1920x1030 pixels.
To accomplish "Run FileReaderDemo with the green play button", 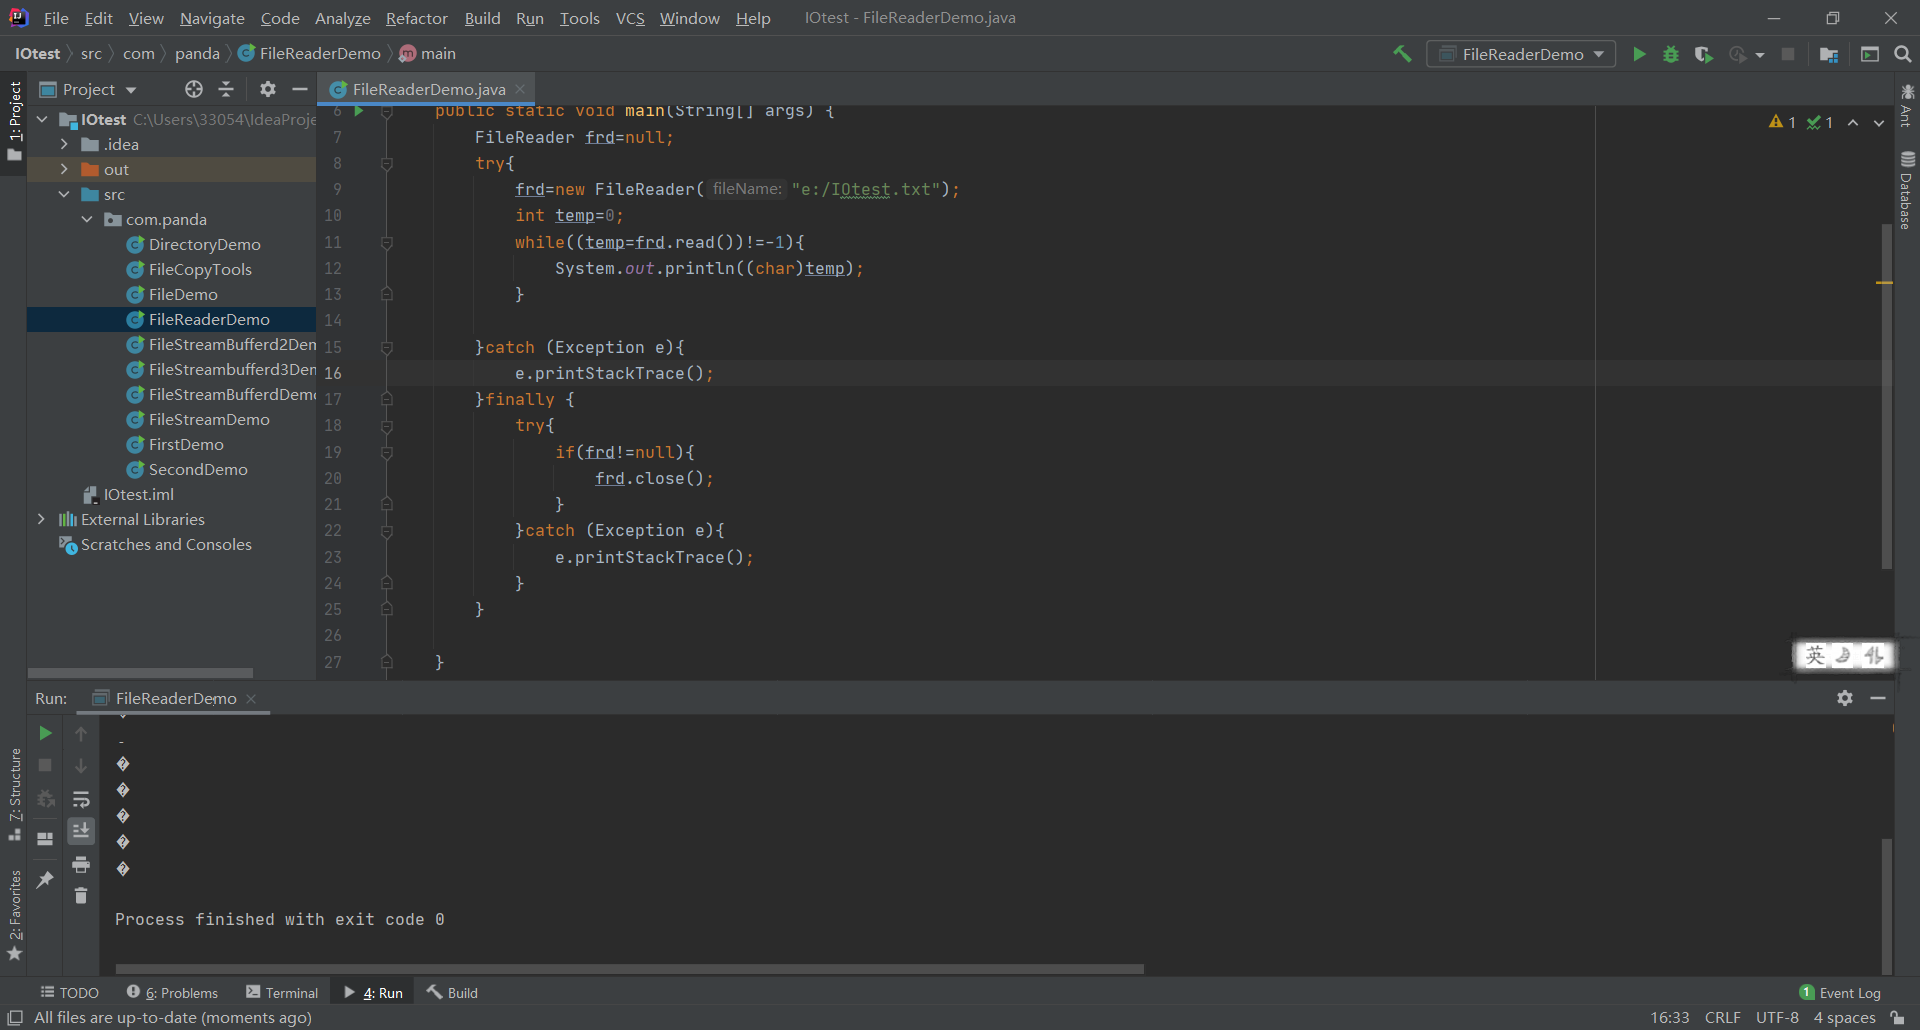I will coord(1639,54).
